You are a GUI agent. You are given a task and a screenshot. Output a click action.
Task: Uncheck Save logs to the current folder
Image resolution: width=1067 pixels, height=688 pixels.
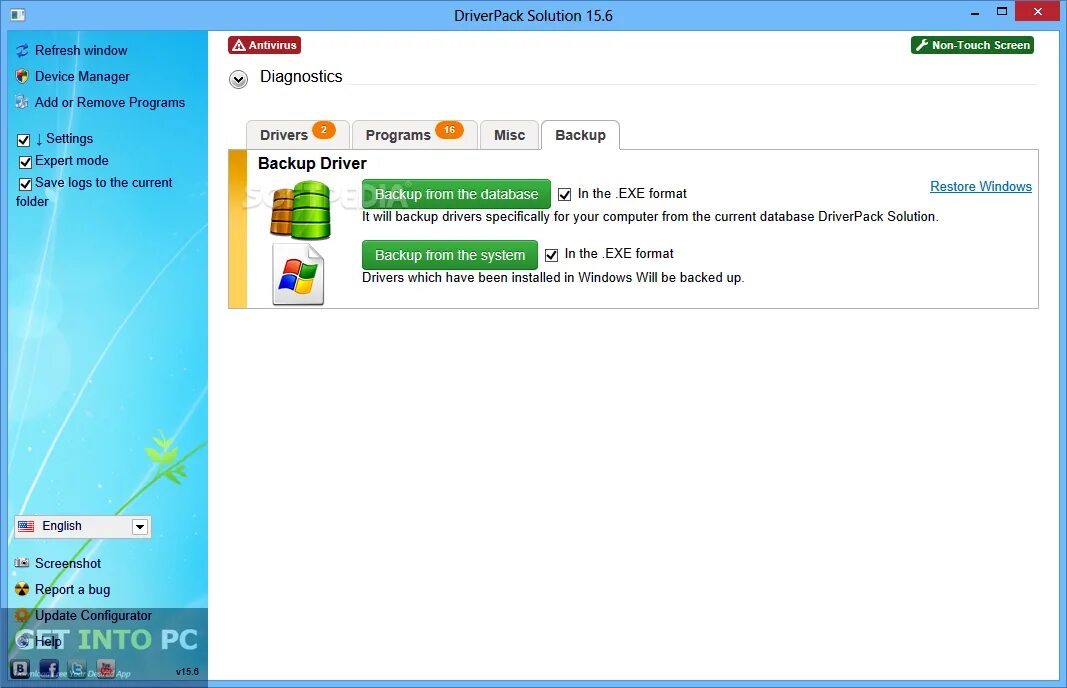(25, 182)
